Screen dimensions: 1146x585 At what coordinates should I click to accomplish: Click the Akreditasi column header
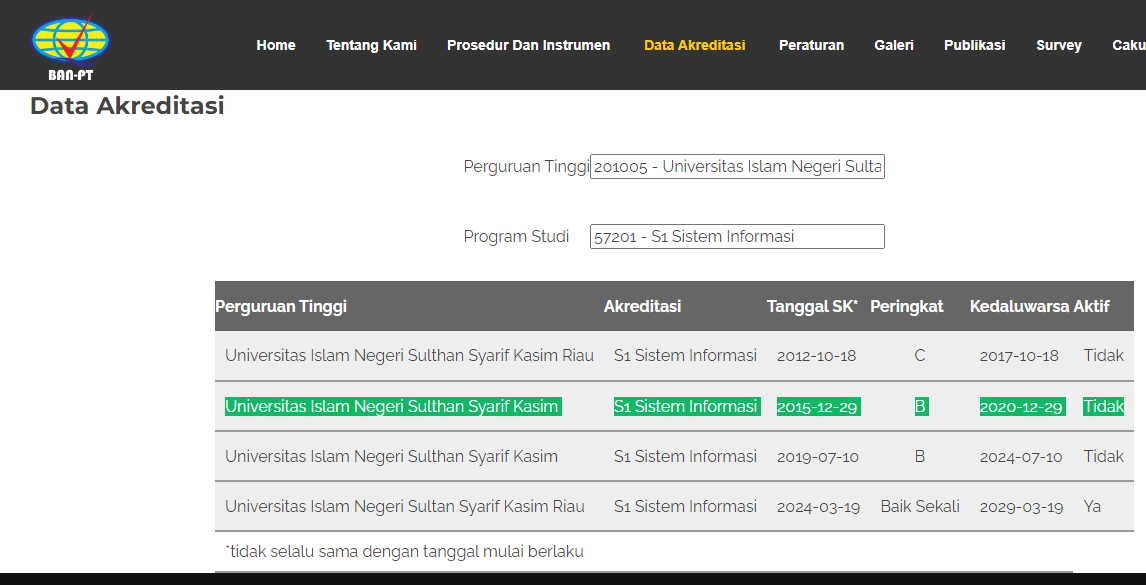[642, 306]
